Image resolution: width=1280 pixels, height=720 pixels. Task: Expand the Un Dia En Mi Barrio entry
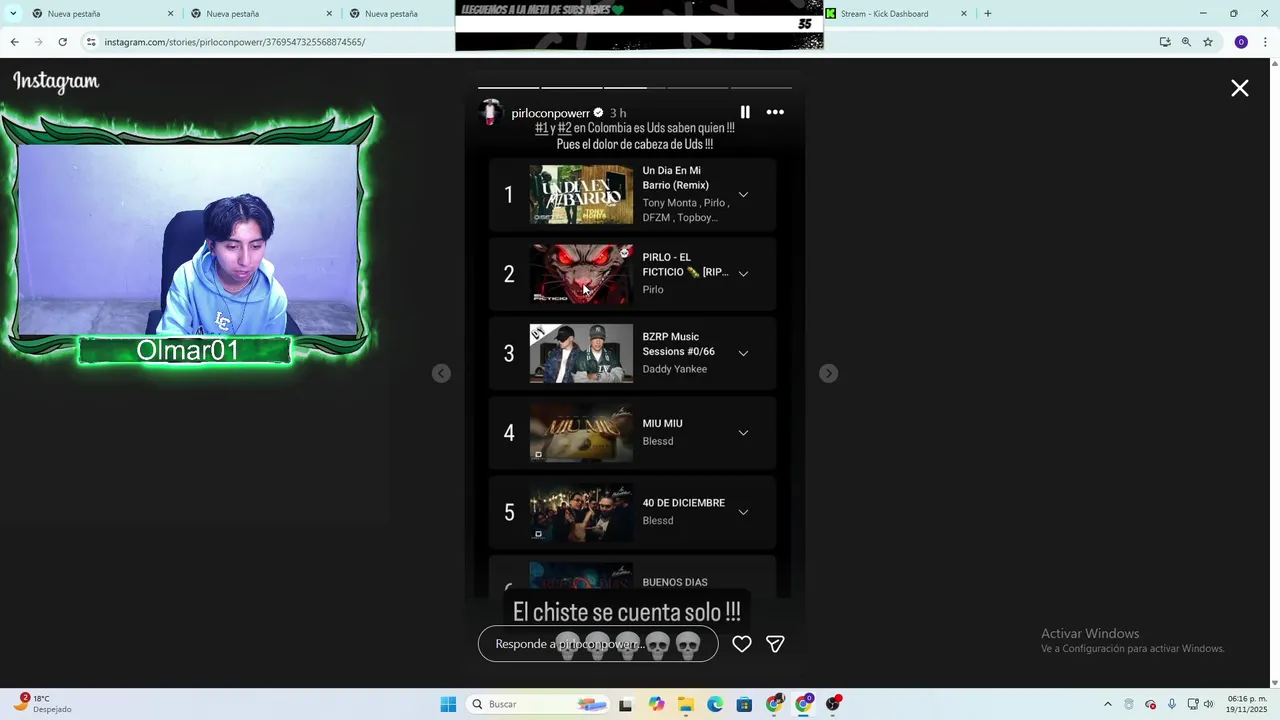pyautogui.click(x=743, y=194)
